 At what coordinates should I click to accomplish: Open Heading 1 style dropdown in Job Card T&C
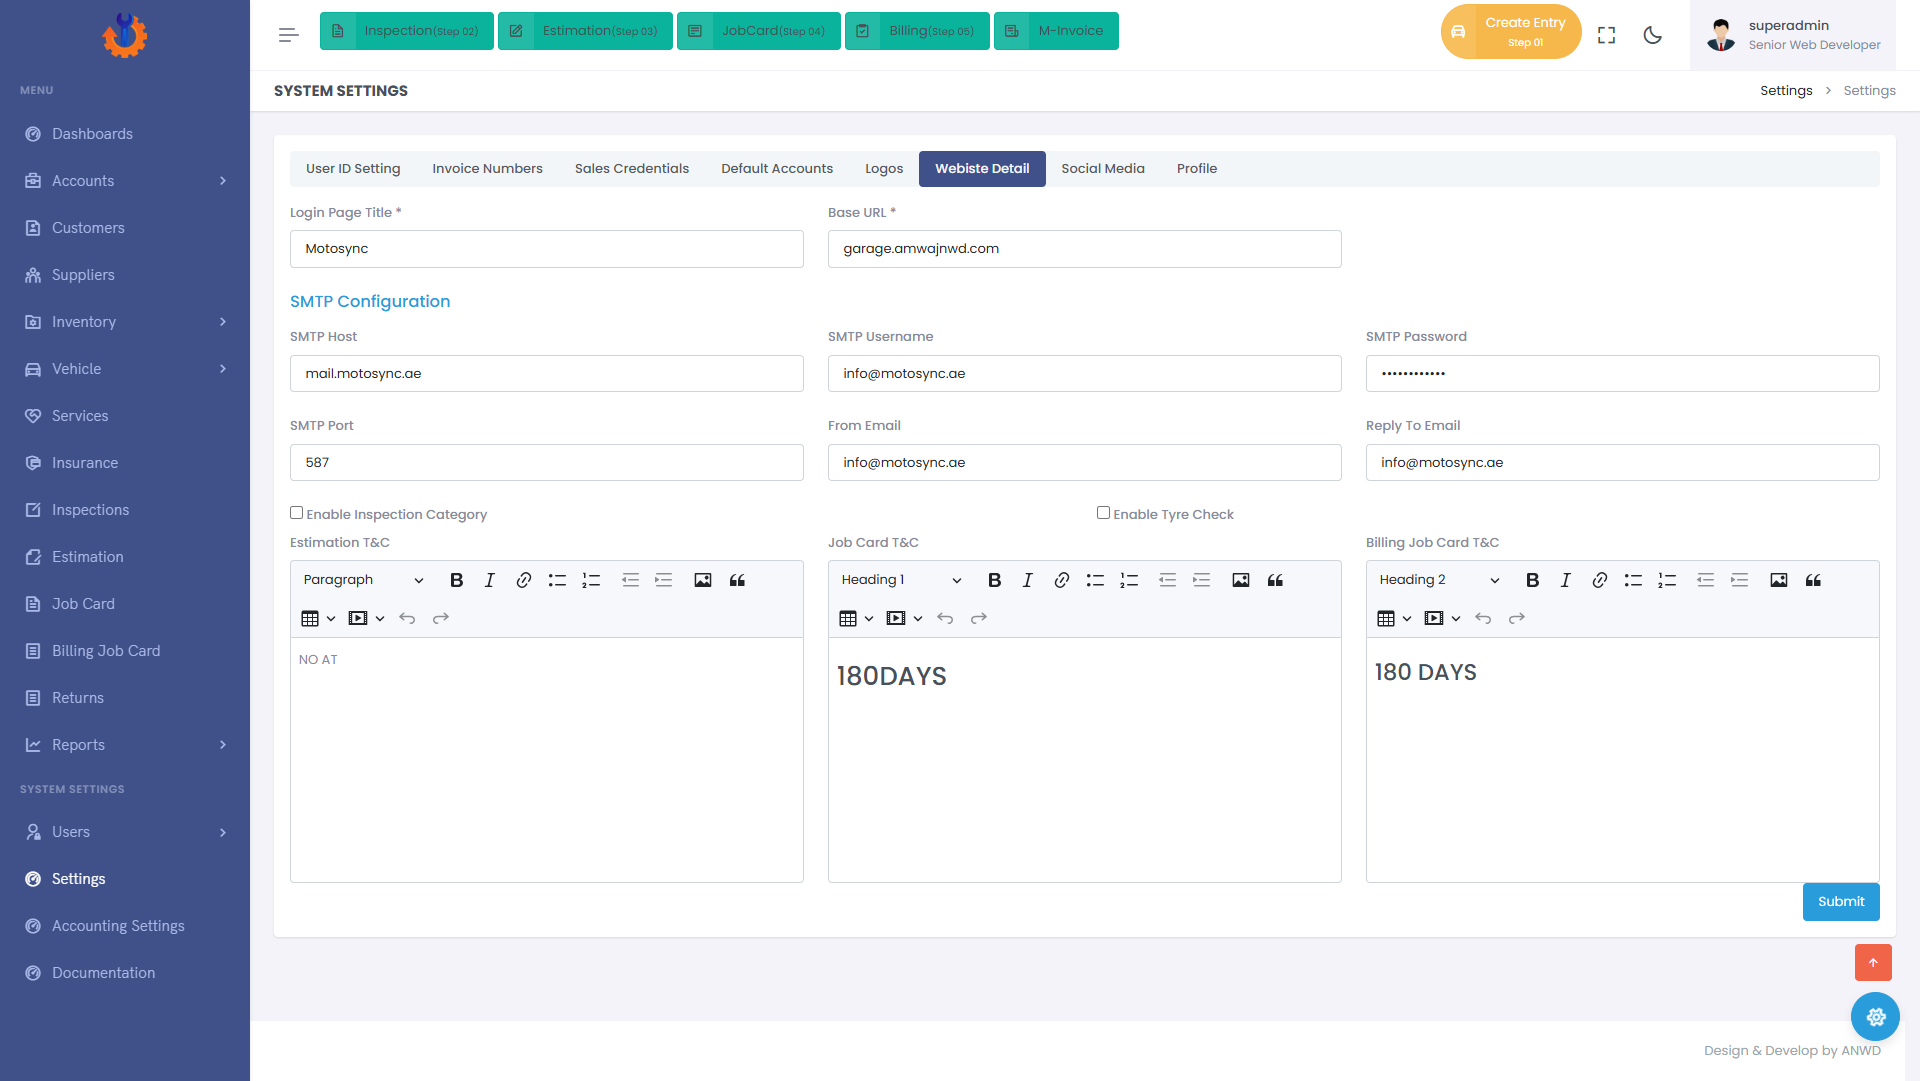tap(902, 580)
